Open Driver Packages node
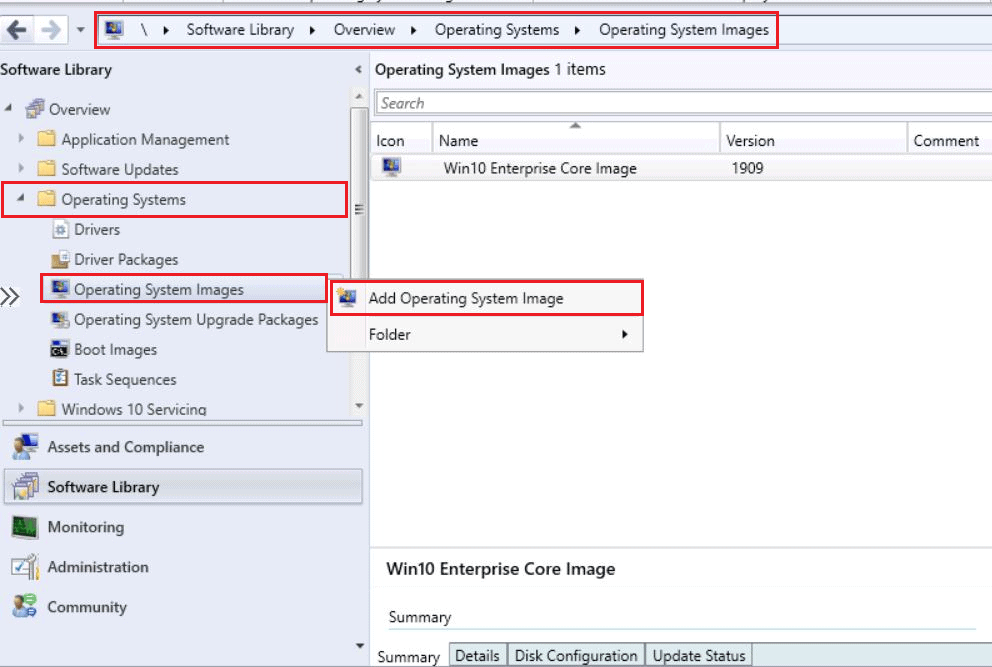 click(x=126, y=259)
